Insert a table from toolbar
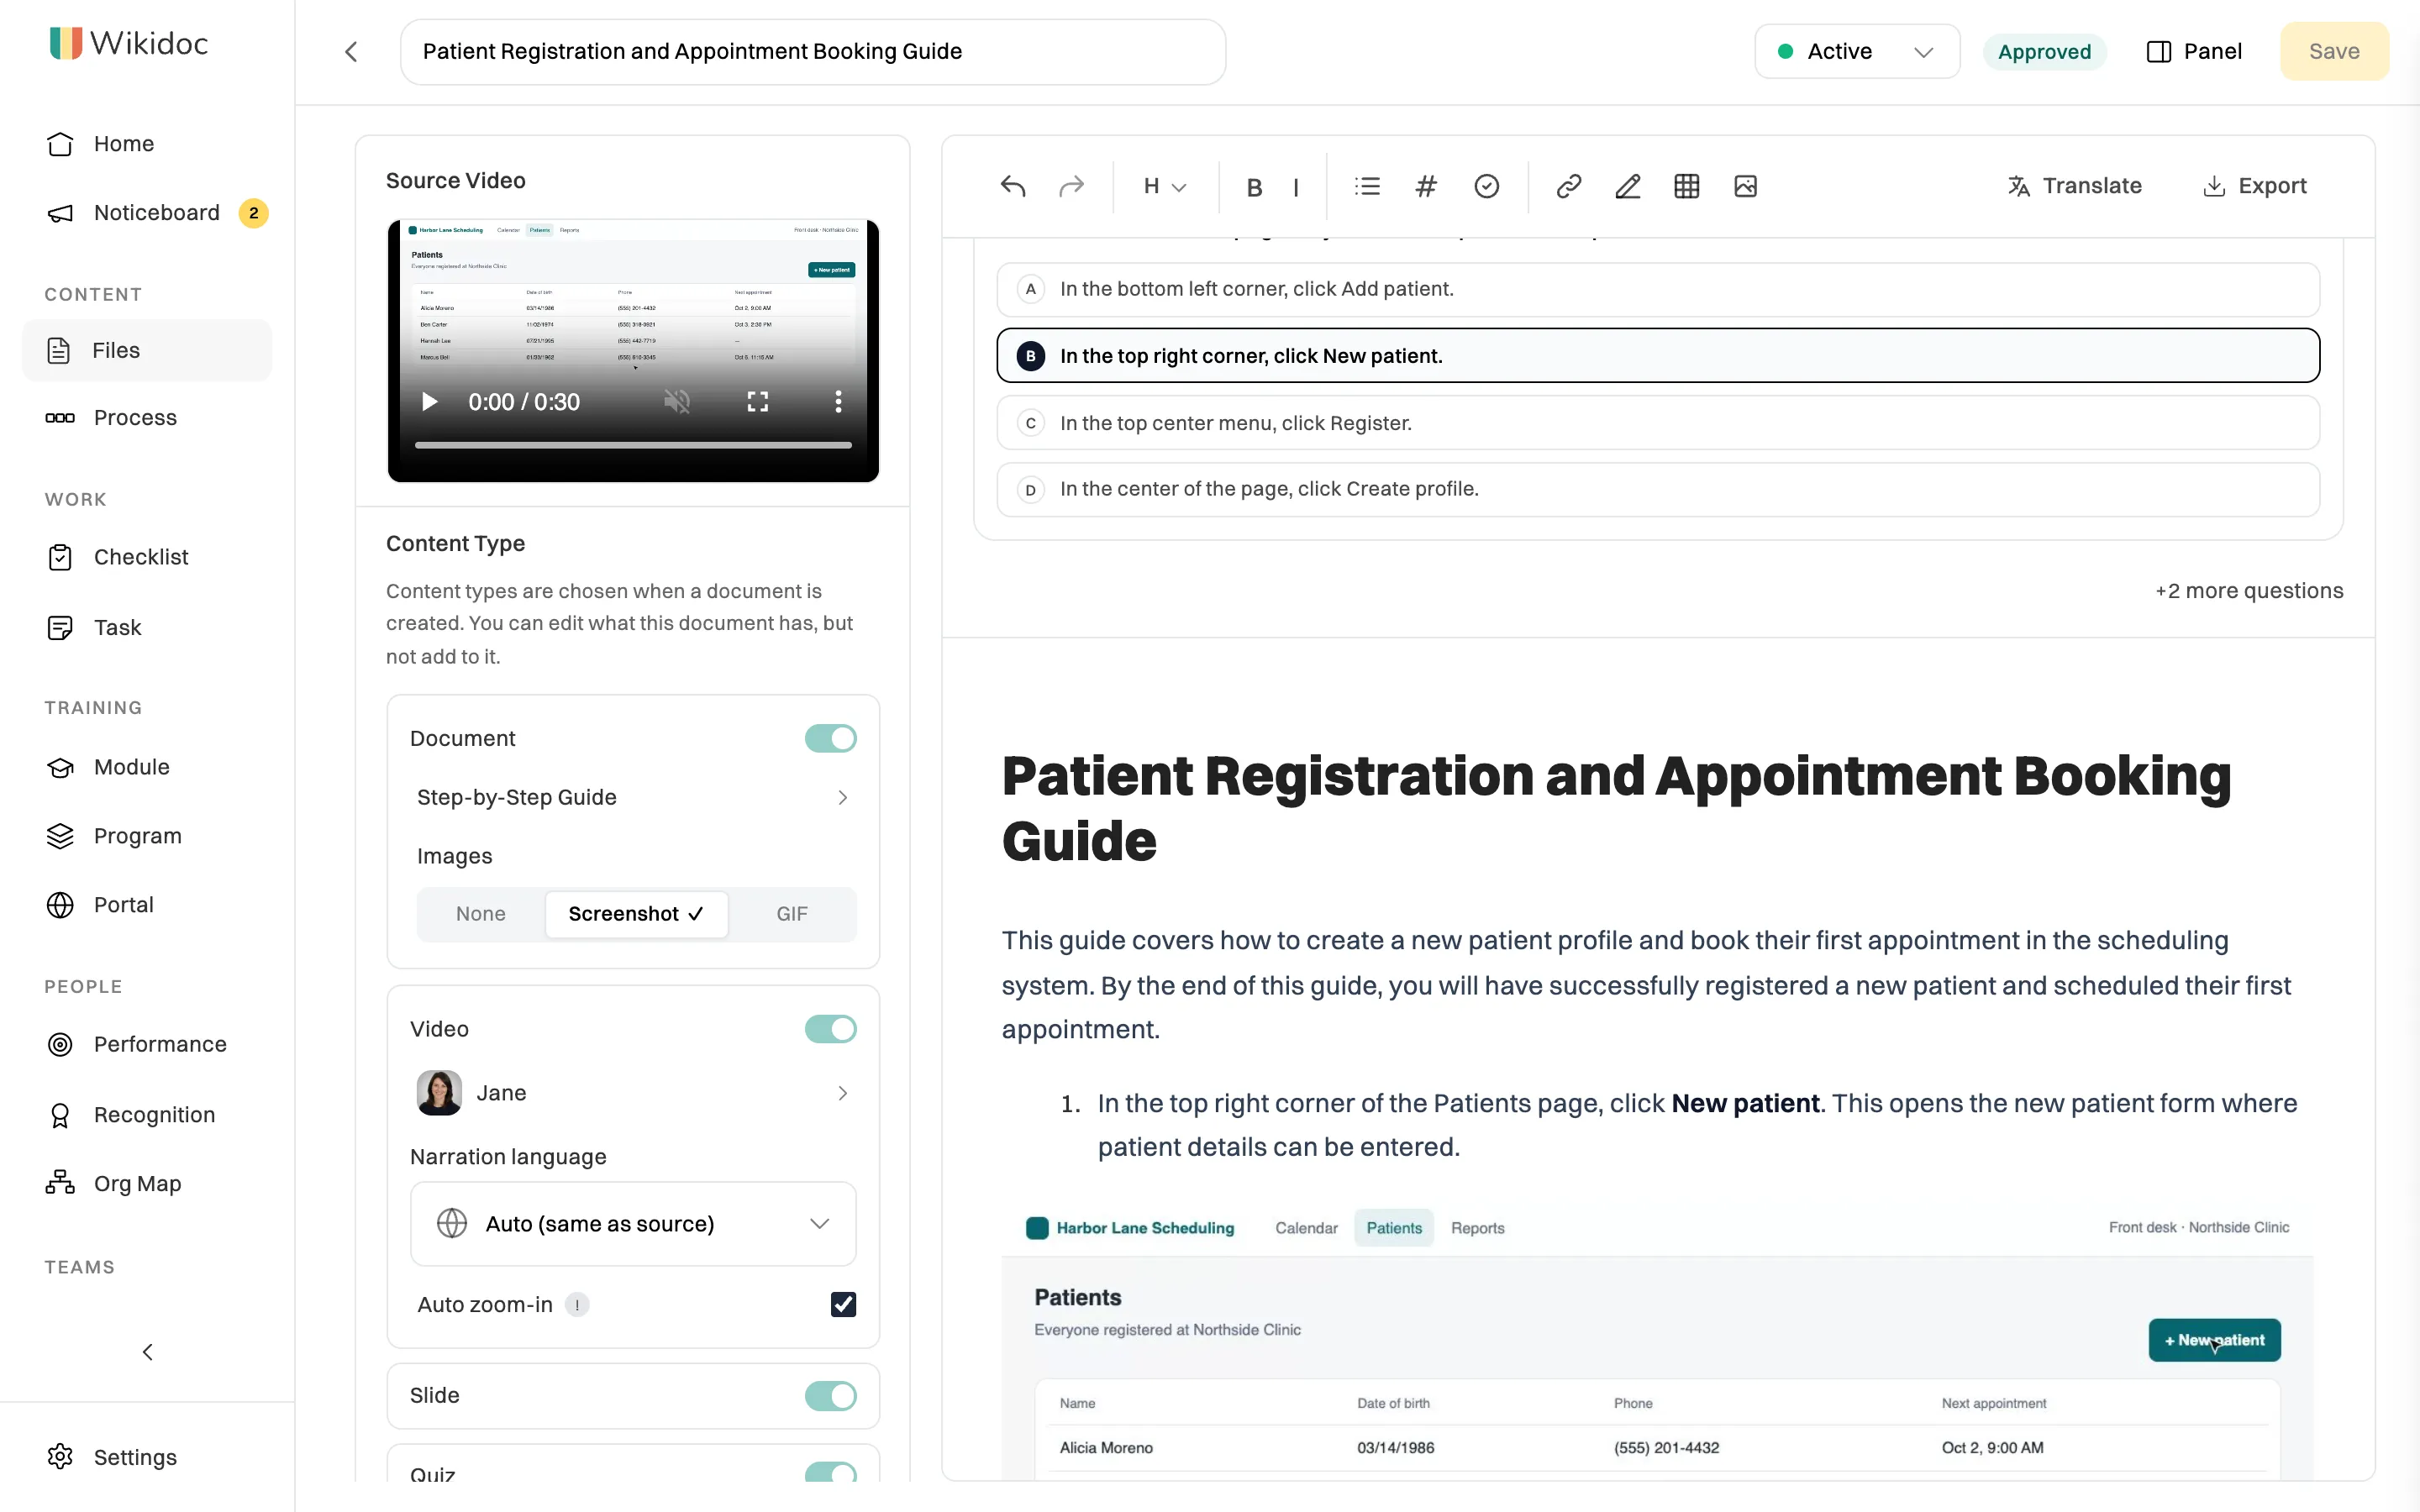The width and height of the screenshot is (2420, 1512). click(1686, 186)
